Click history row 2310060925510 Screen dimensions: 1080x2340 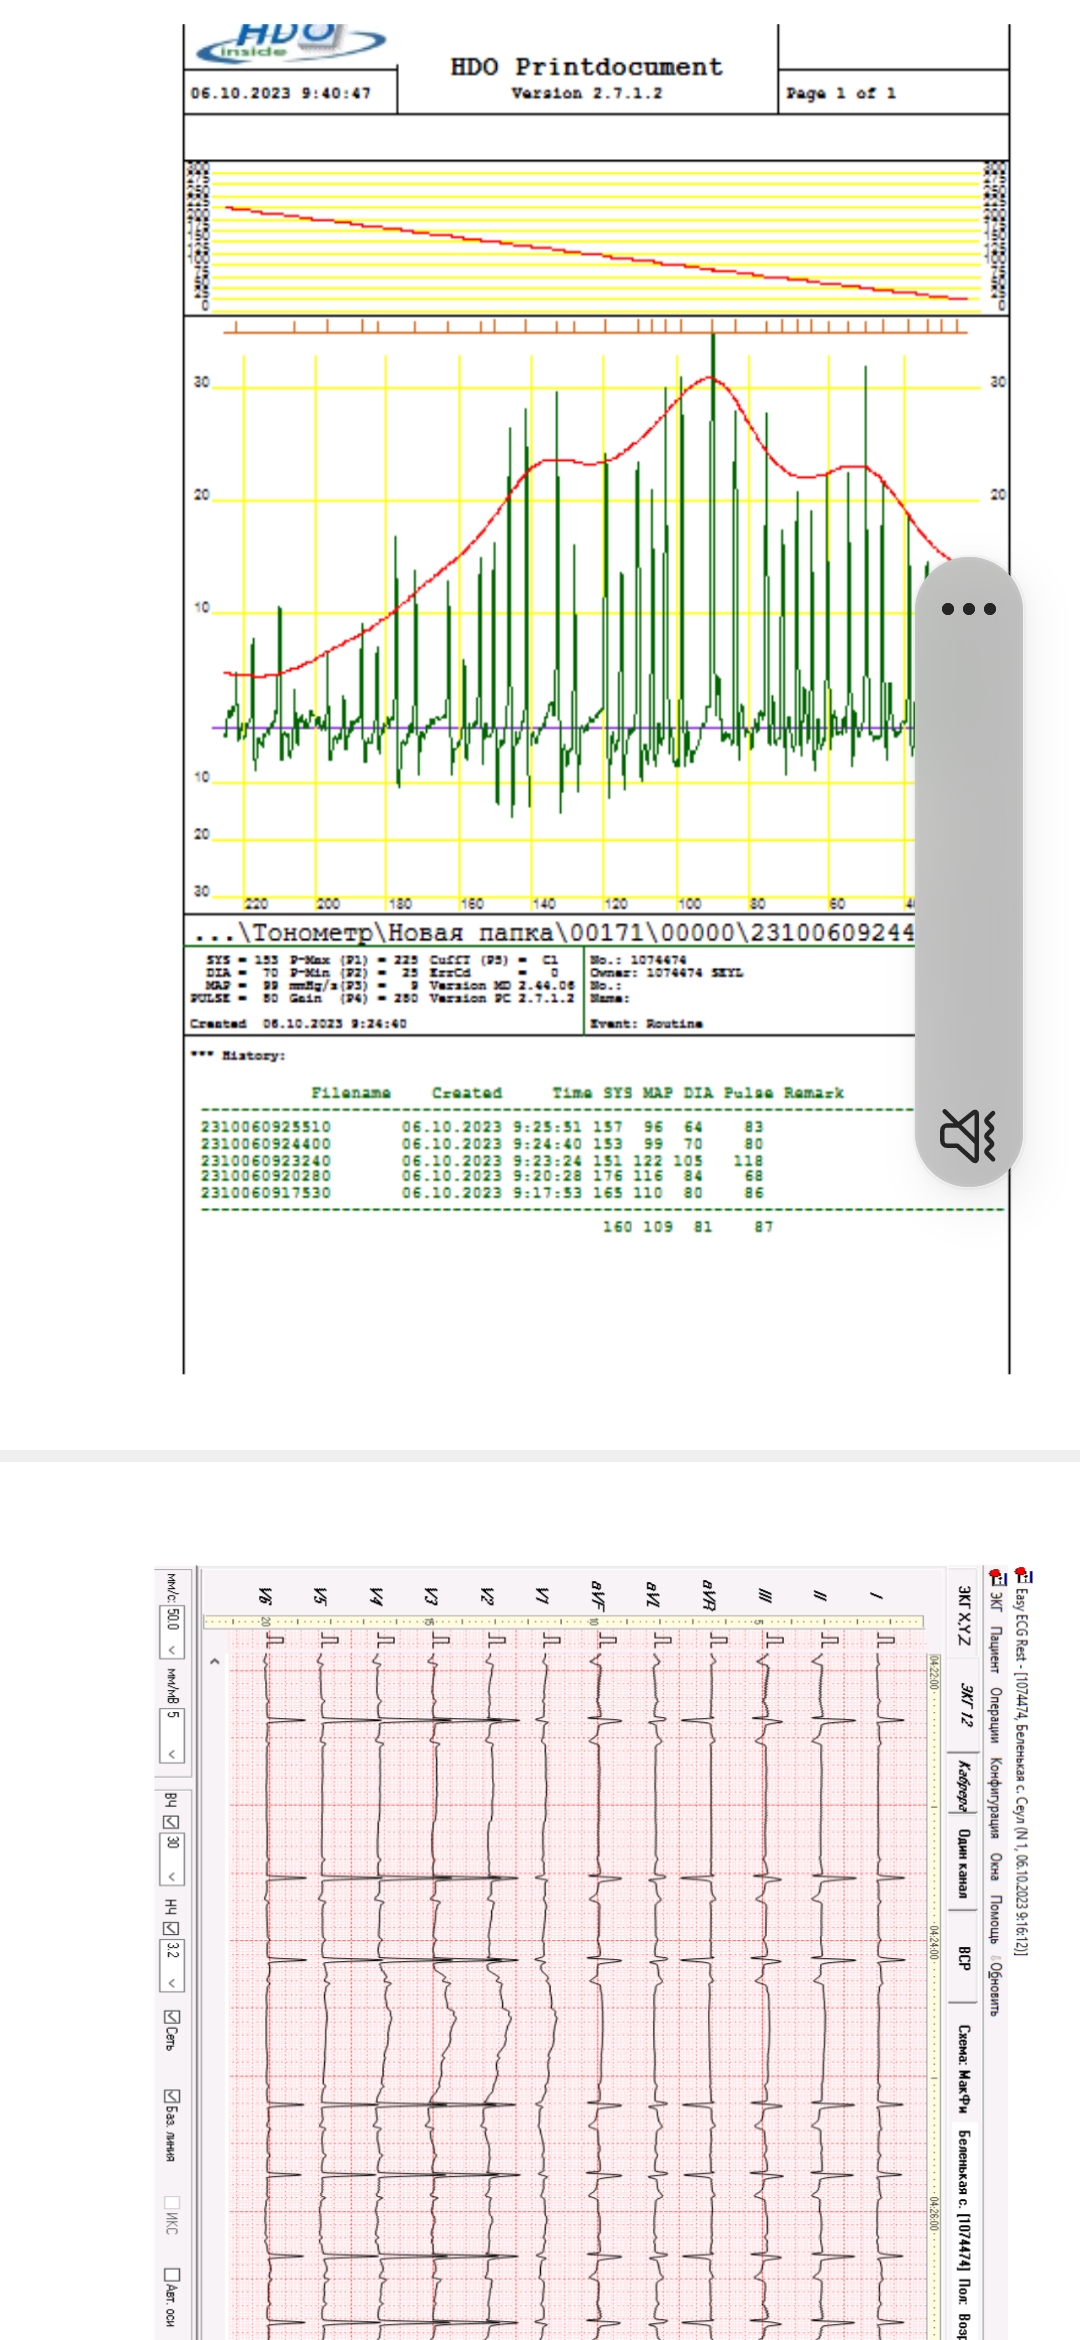point(482,1127)
